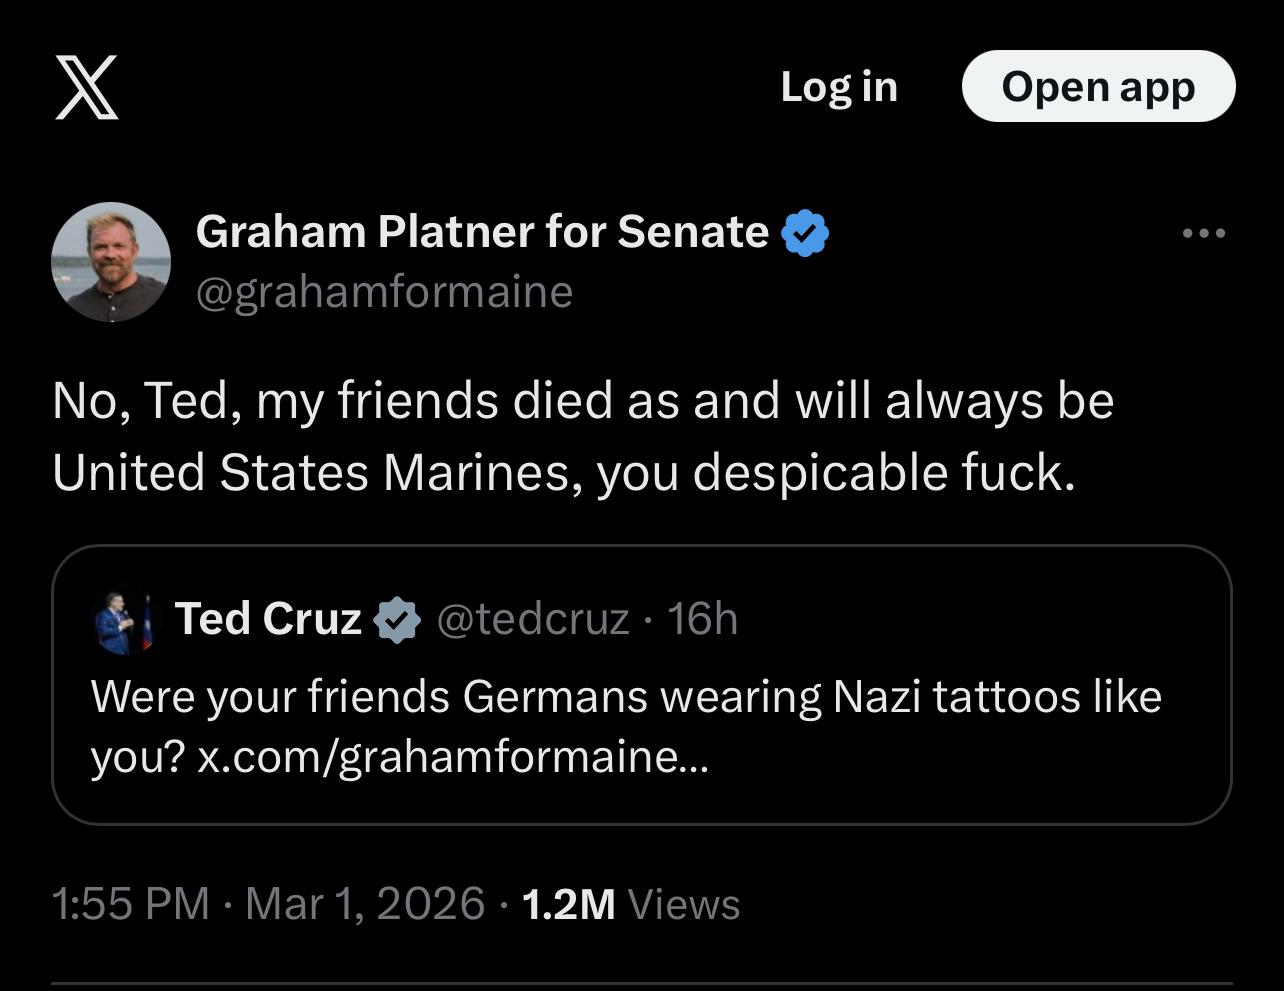Click the X logo icon
Image resolution: width=1284 pixels, height=991 pixels.
[87, 87]
